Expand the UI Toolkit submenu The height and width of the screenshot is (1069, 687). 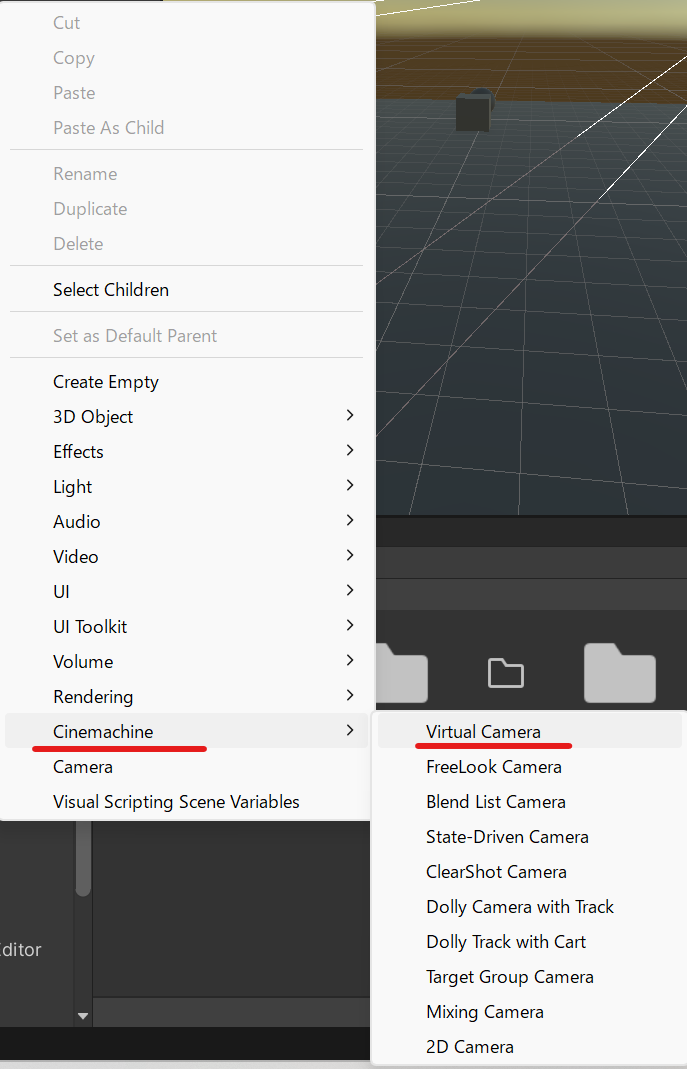89,626
